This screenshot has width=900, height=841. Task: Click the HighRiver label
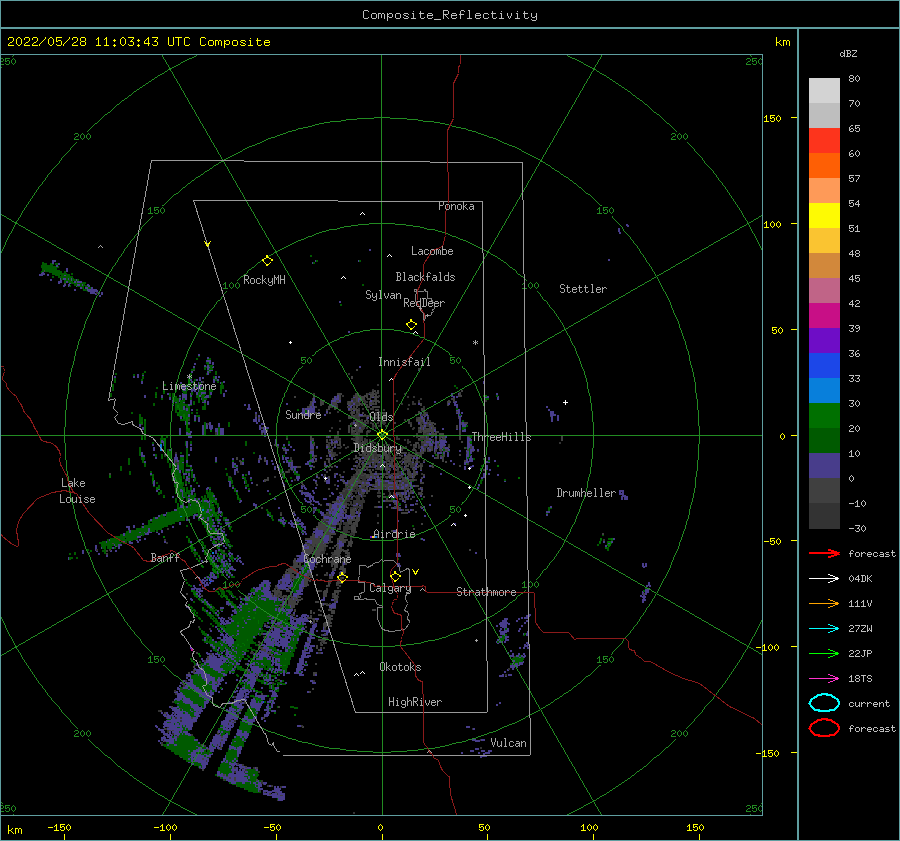(415, 702)
